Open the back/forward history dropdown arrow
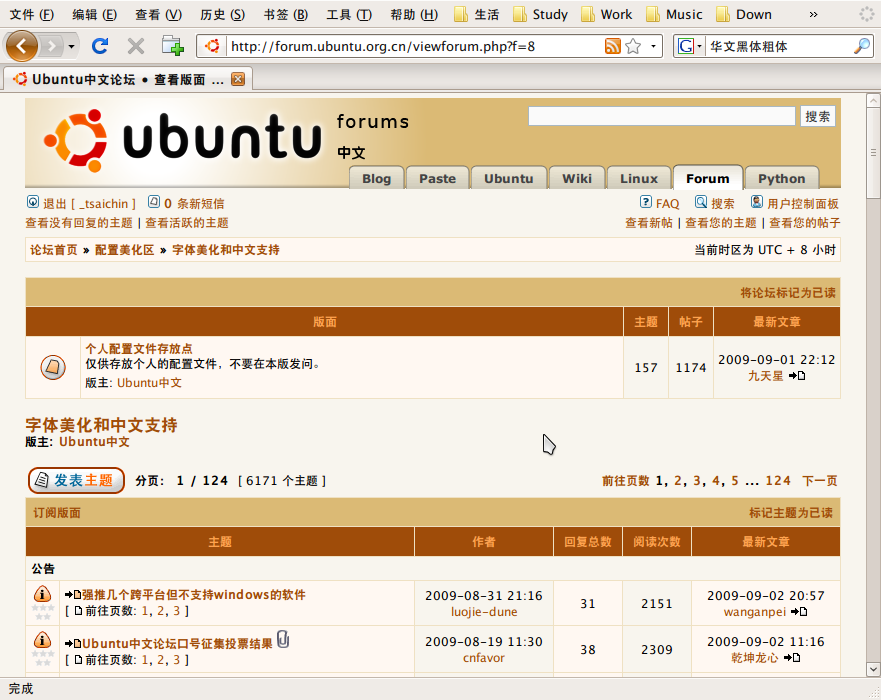The image size is (881, 700). point(71,46)
